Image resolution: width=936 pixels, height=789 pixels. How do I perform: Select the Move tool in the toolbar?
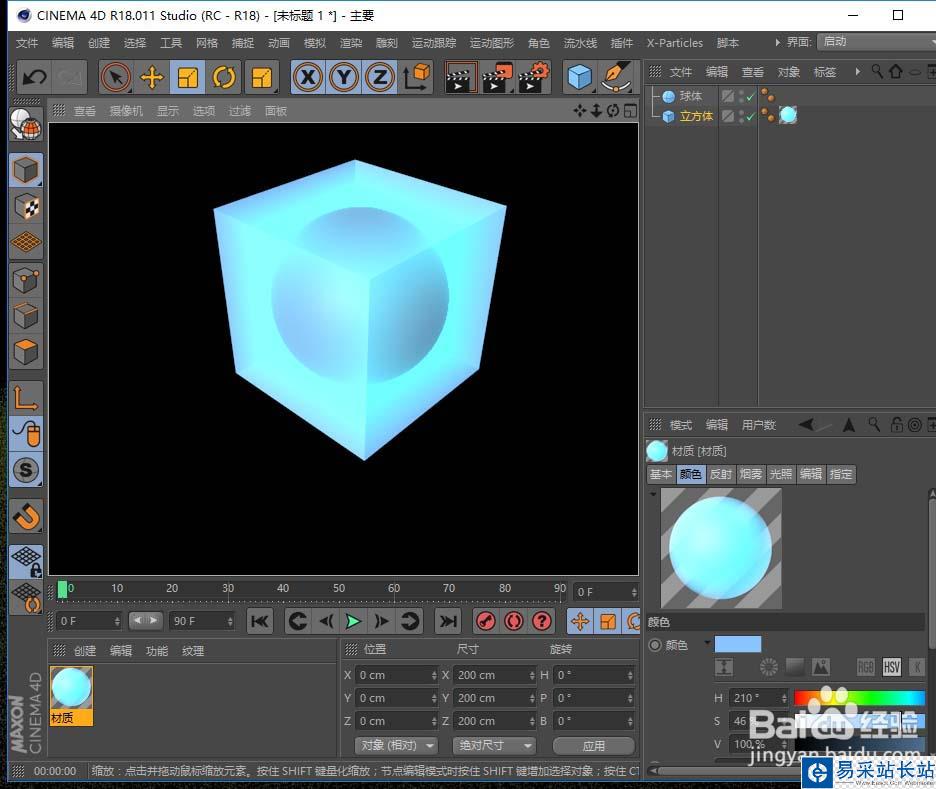152,77
